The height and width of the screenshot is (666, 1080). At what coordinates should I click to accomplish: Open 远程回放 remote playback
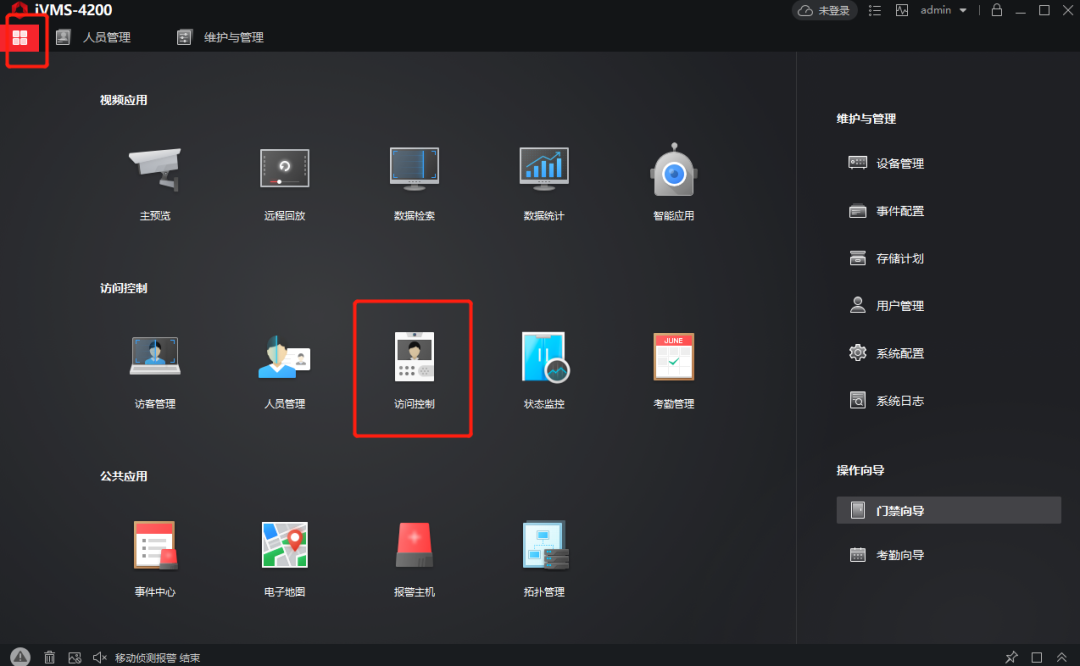[284, 180]
